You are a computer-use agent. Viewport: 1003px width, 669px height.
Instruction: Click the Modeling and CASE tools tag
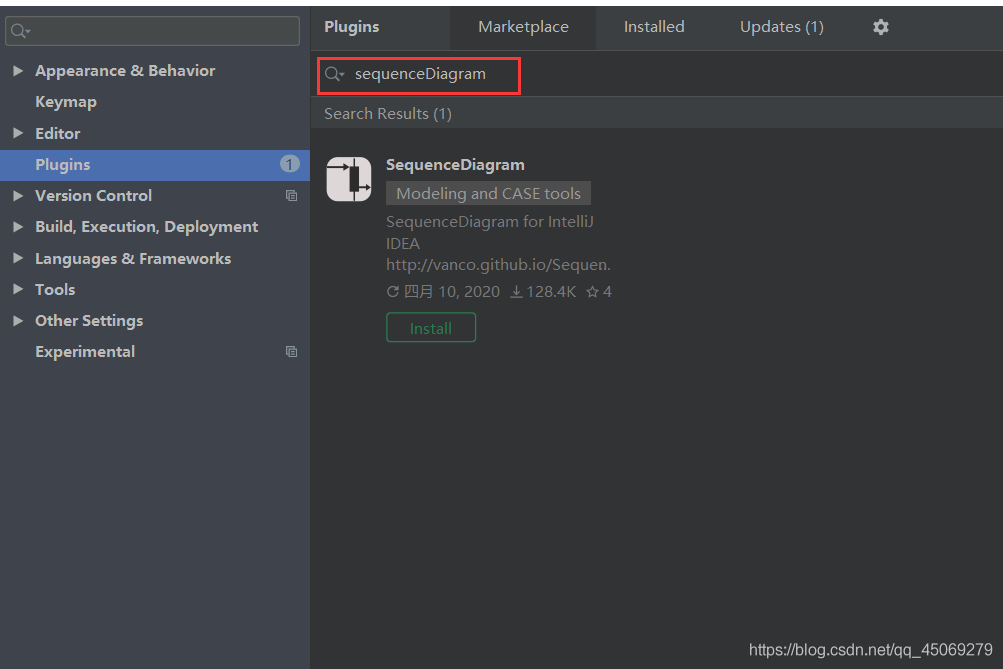(488, 193)
